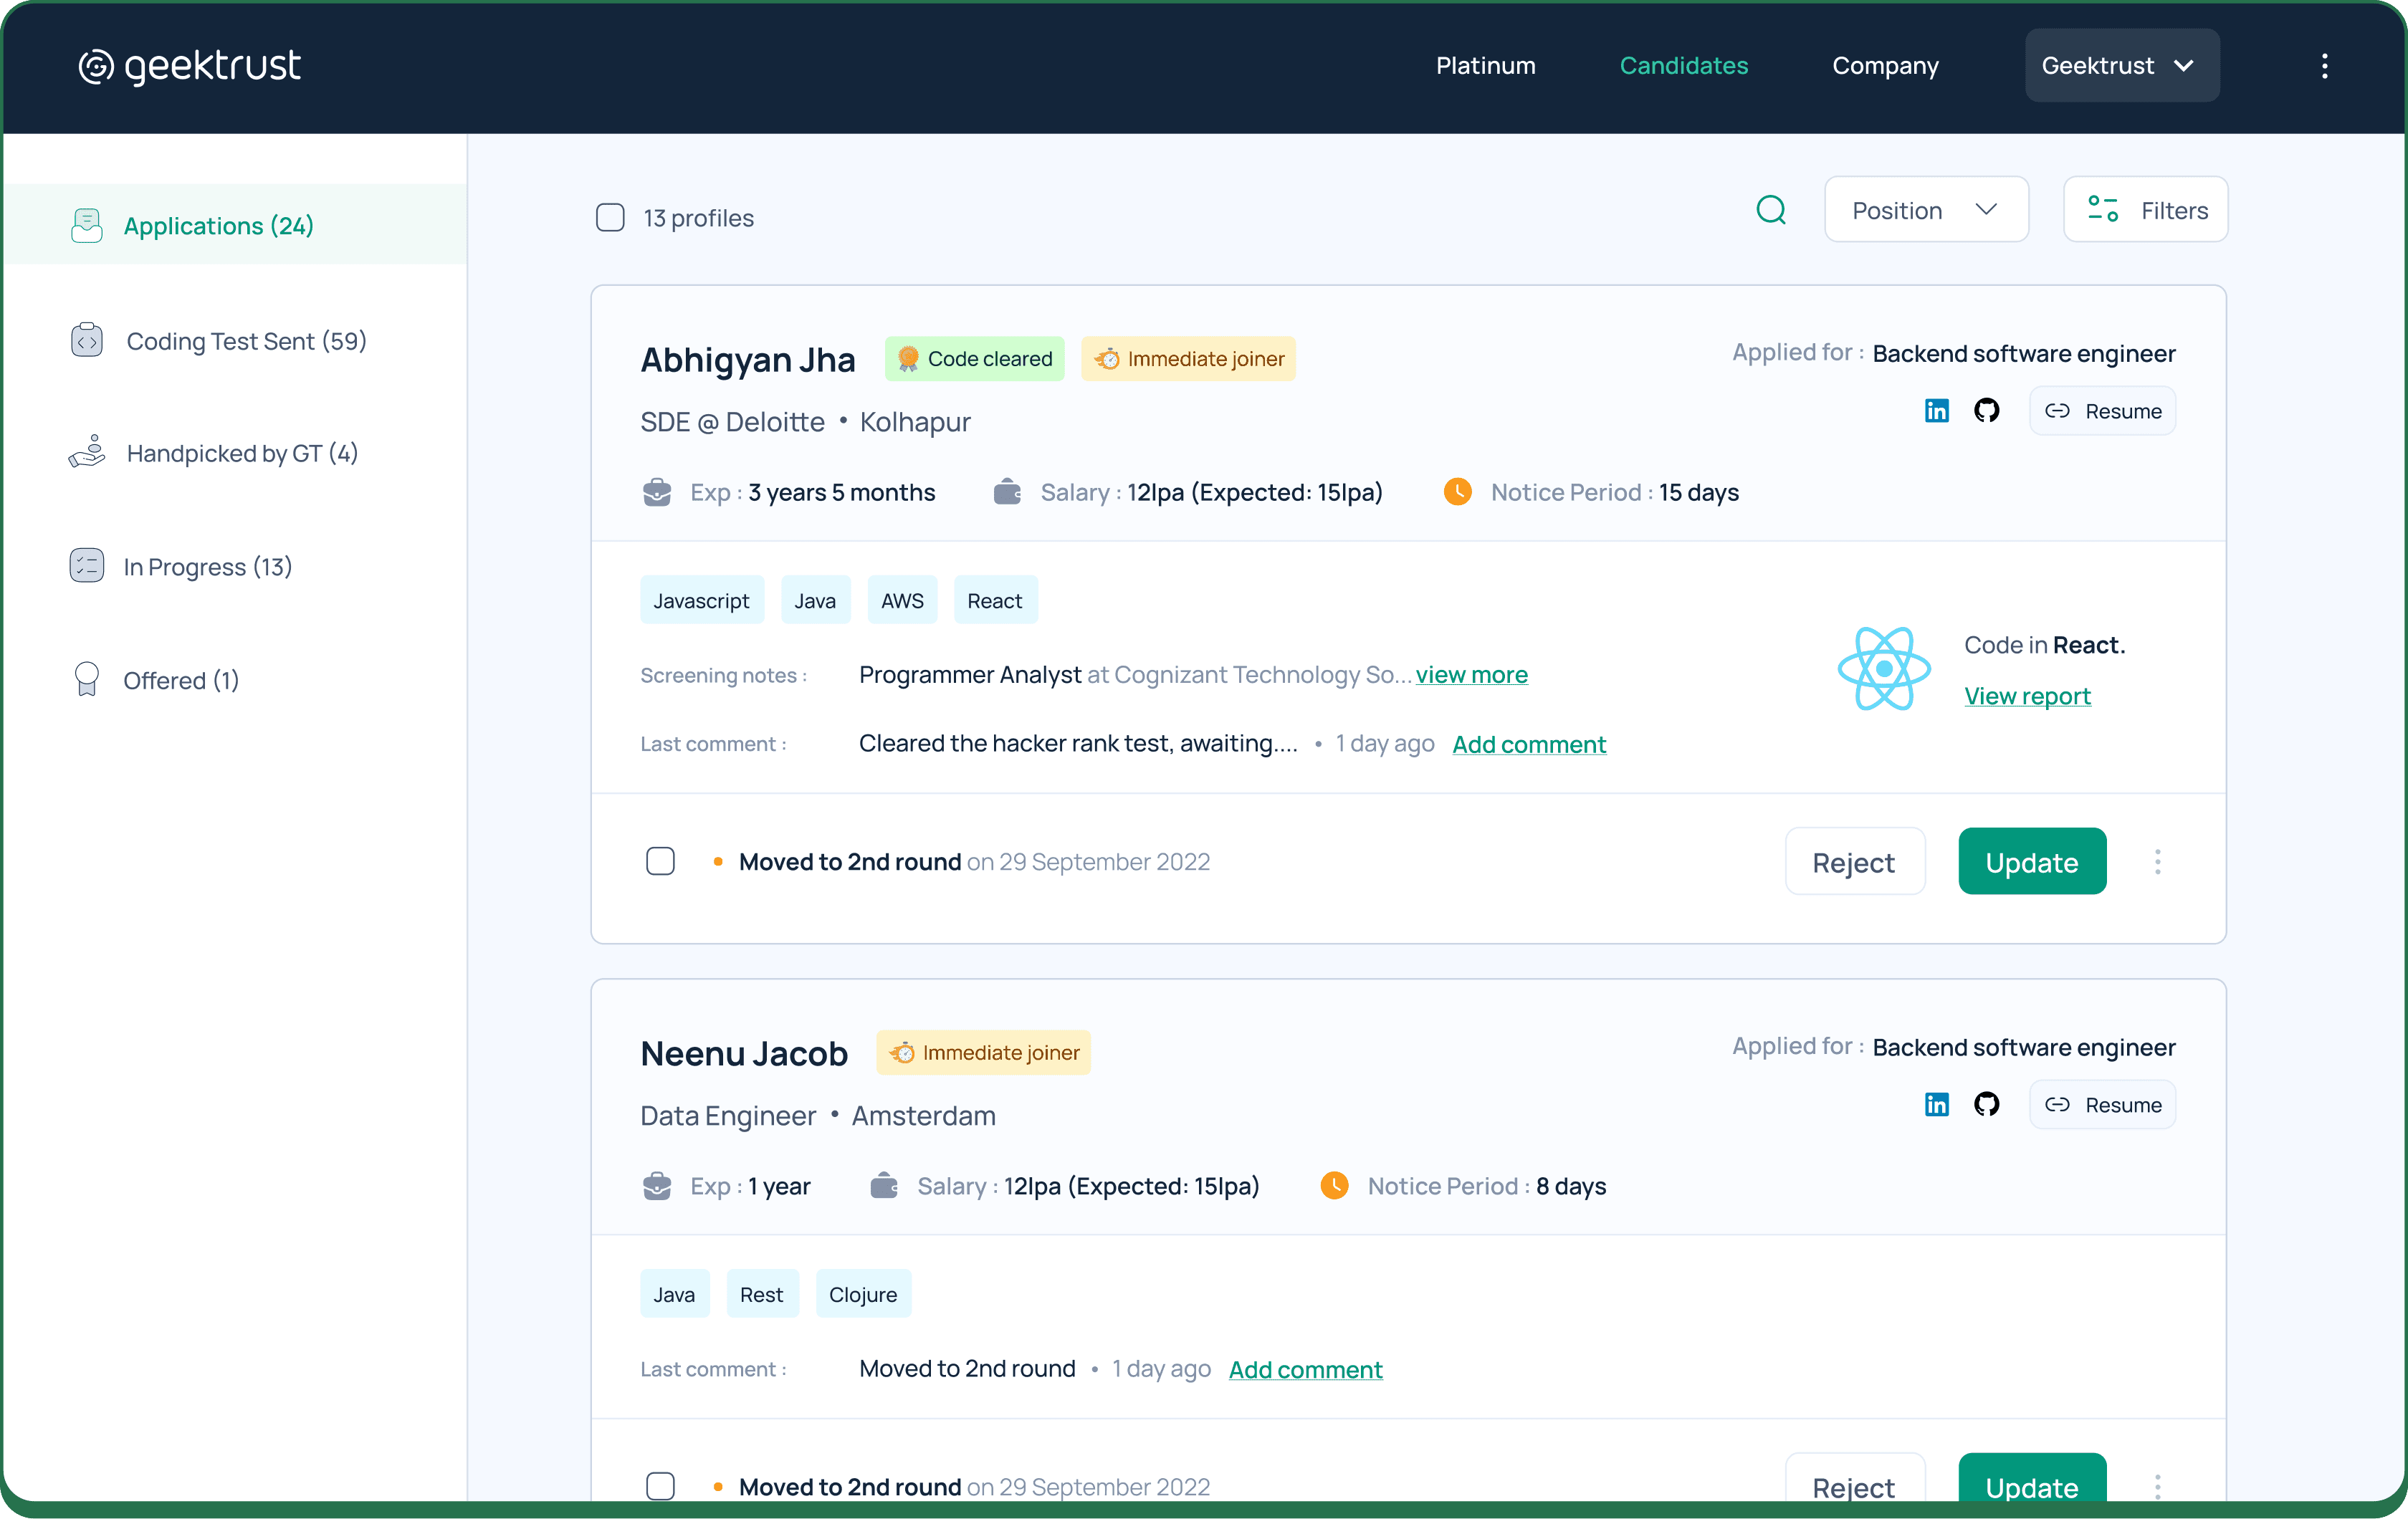Screen dimensions: 2408x1519
Task: Click Abhigyan Jha's Java skill tag
Action: 815,601
